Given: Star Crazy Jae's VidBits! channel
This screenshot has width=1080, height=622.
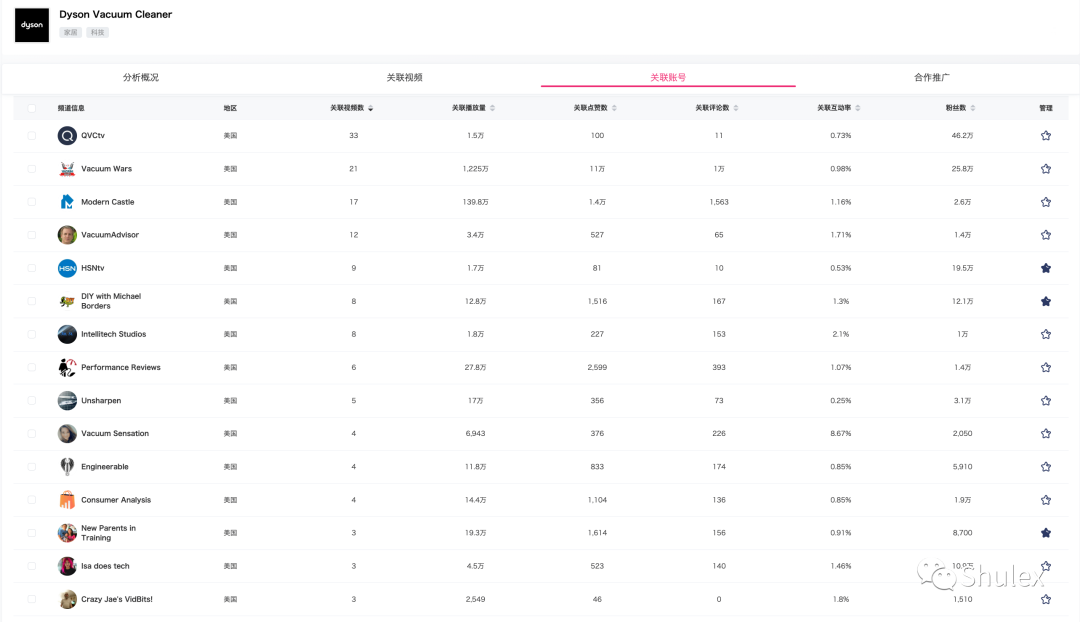Looking at the screenshot, I should (1046, 599).
